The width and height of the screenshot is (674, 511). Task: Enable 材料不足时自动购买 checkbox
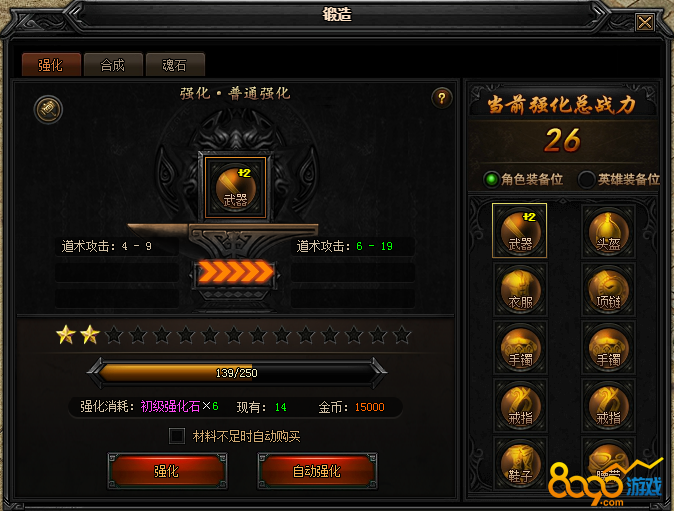pyautogui.click(x=177, y=436)
